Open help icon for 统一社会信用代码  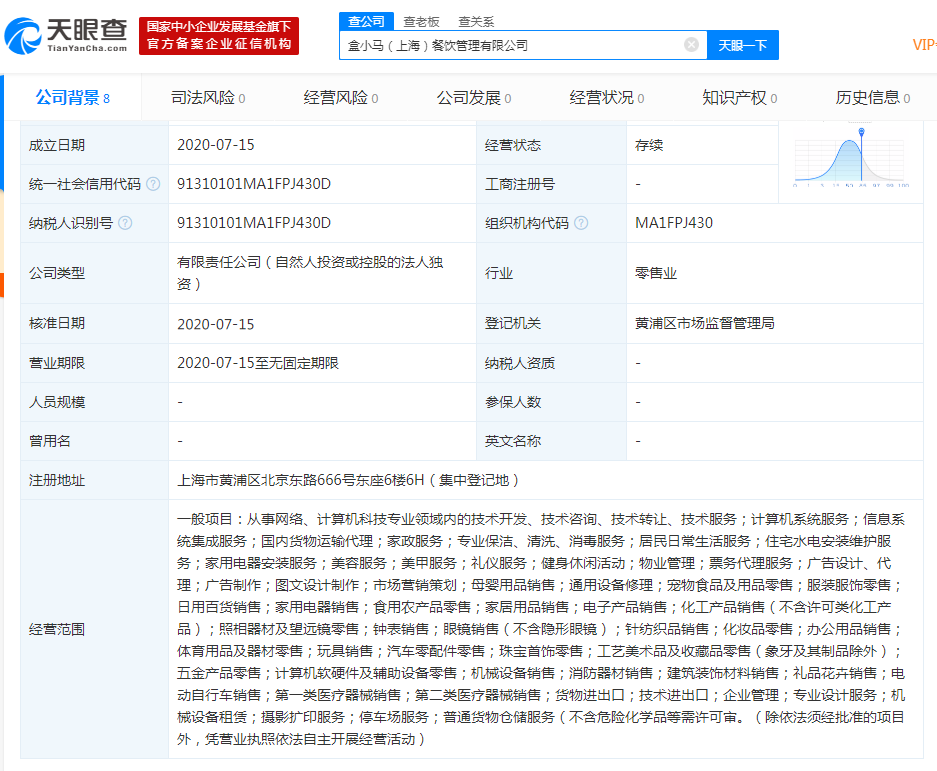(153, 184)
